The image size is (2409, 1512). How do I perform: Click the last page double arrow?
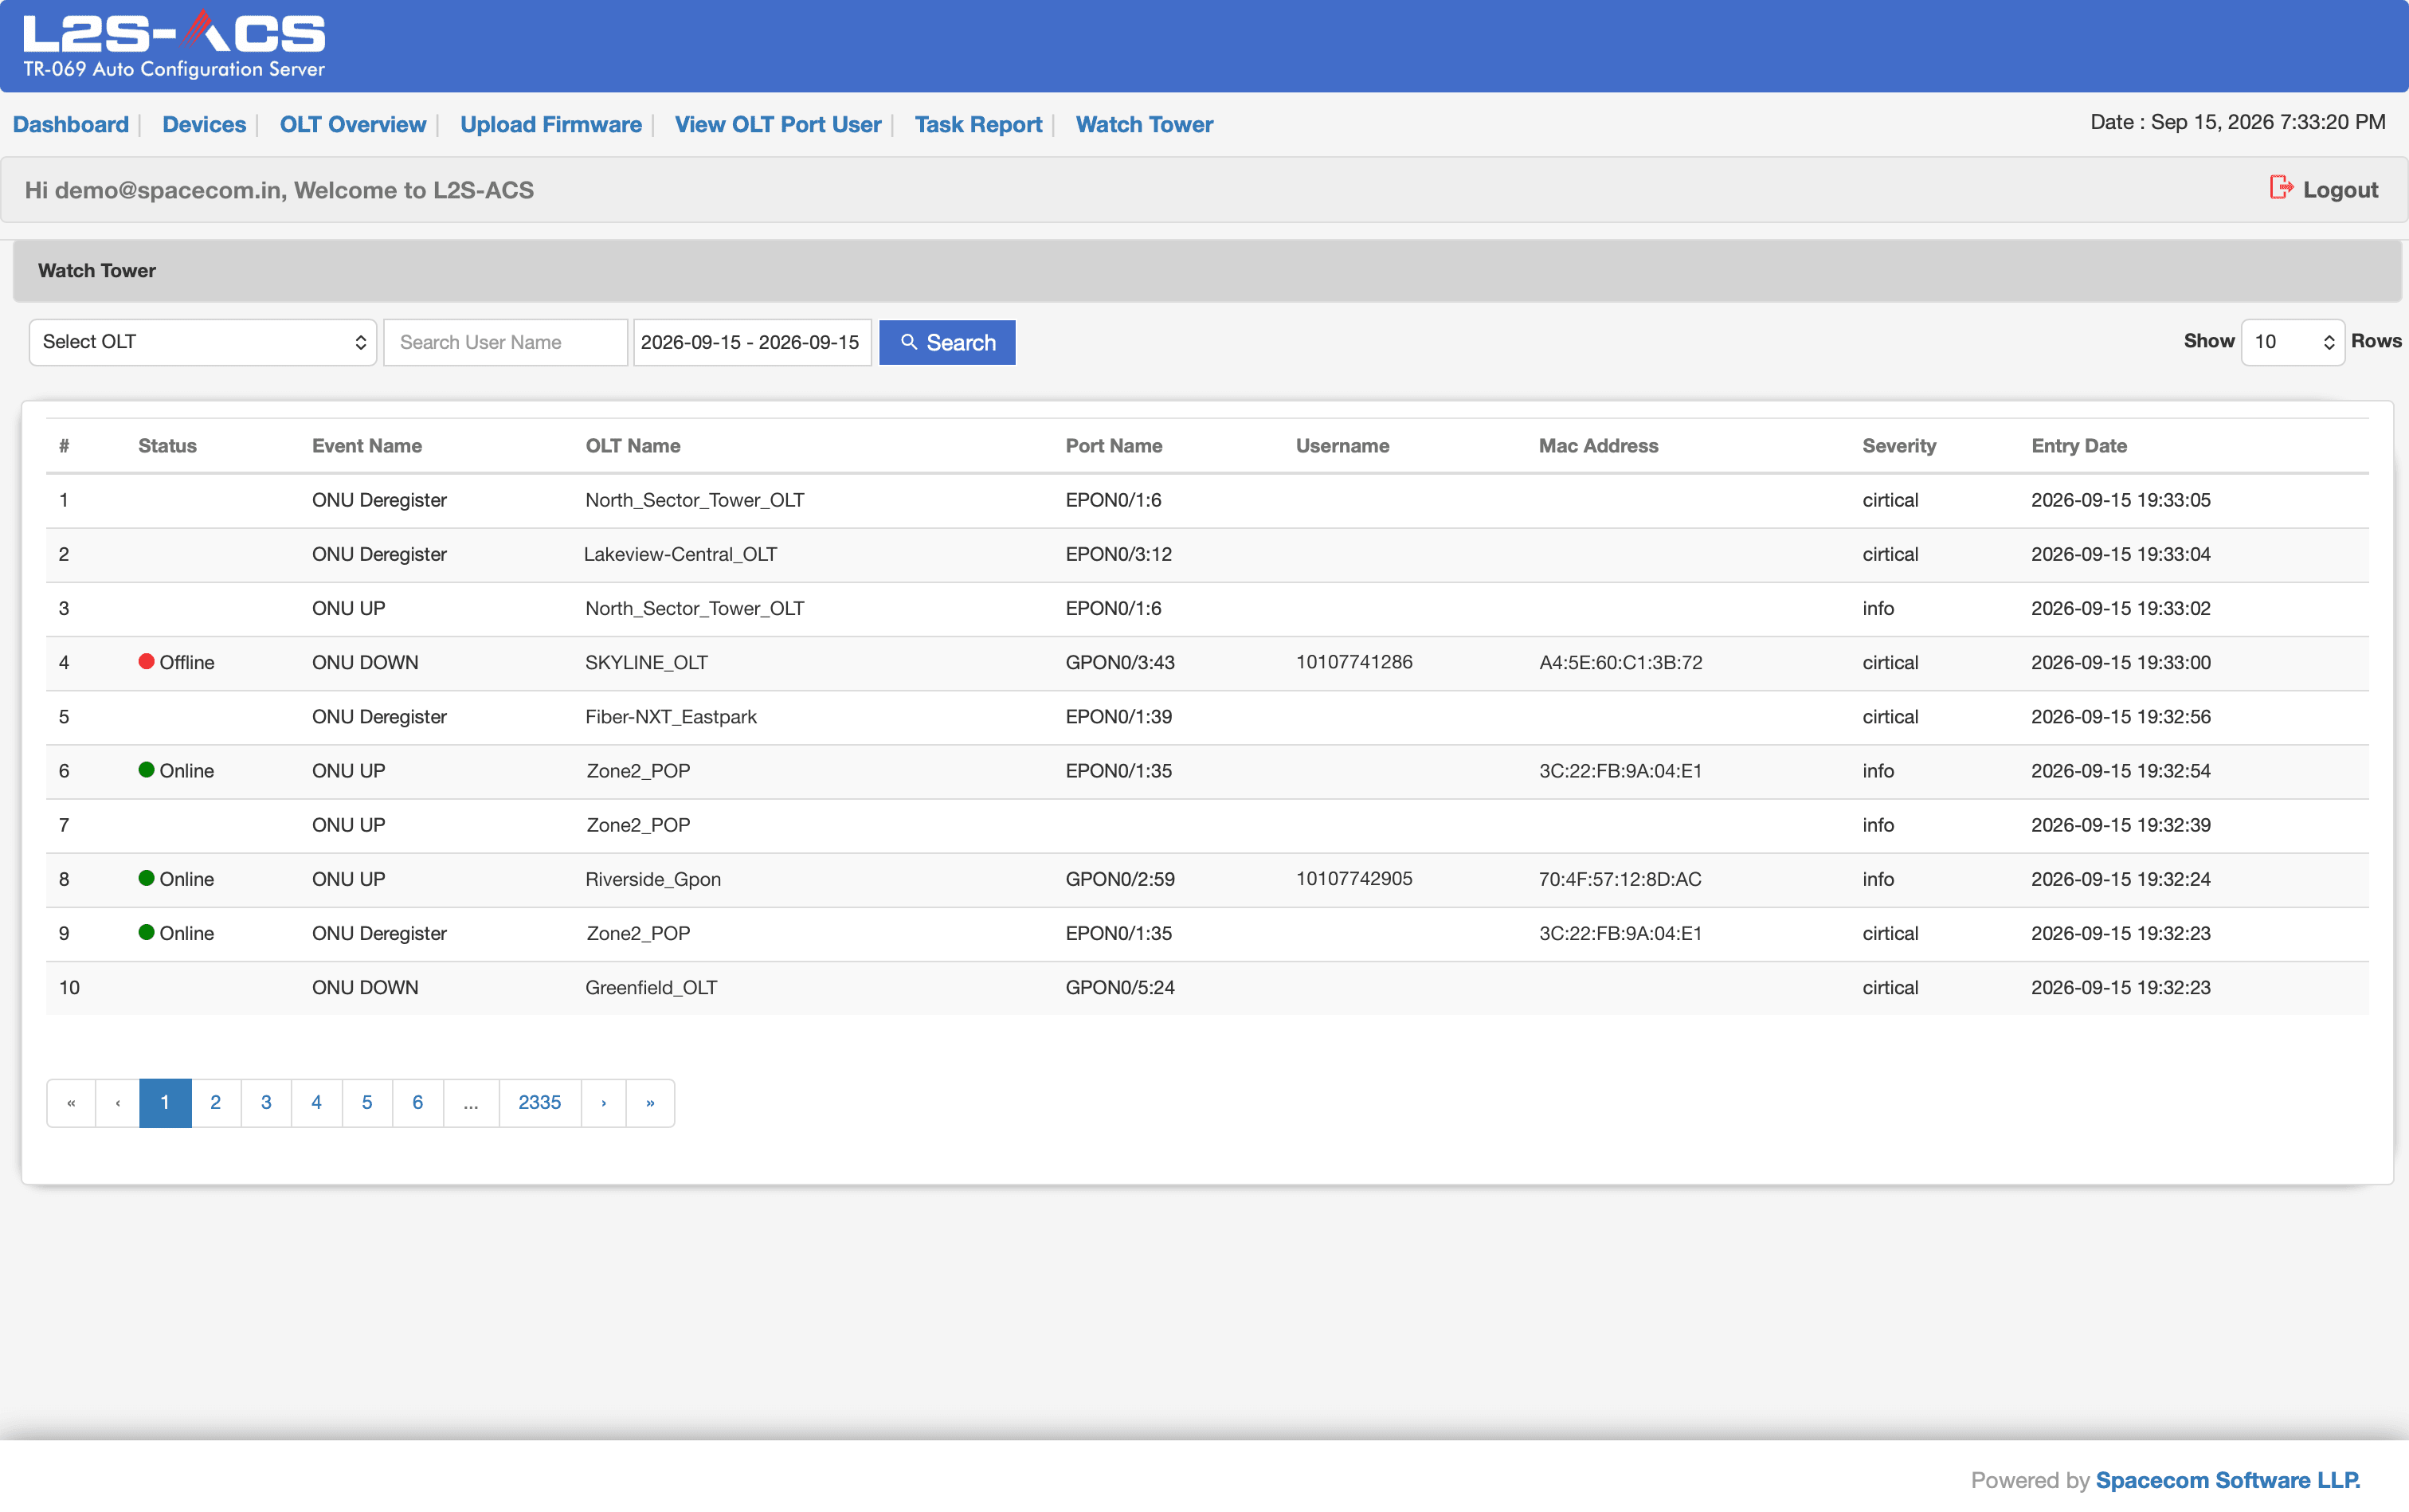coord(650,1102)
